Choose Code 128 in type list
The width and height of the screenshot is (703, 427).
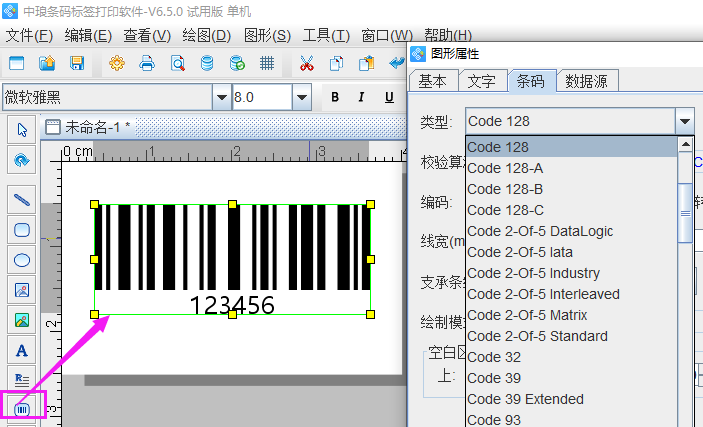tap(571, 147)
